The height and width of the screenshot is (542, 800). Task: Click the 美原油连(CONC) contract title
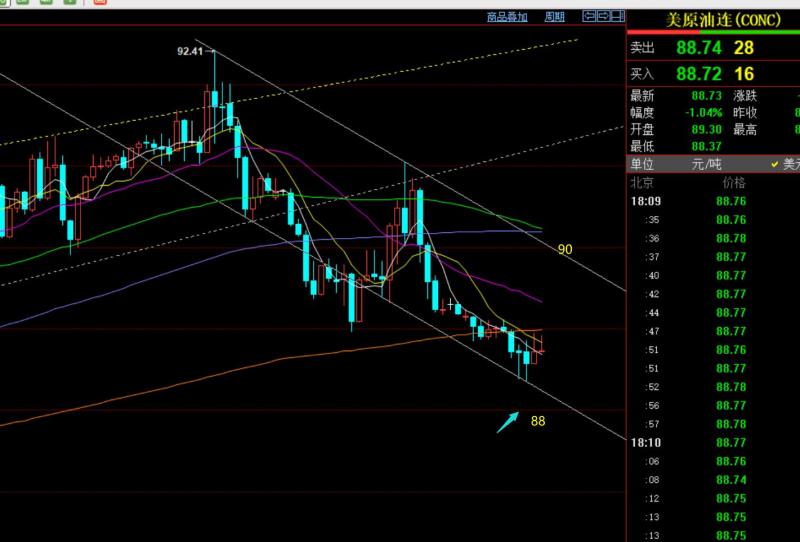[723, 20]
